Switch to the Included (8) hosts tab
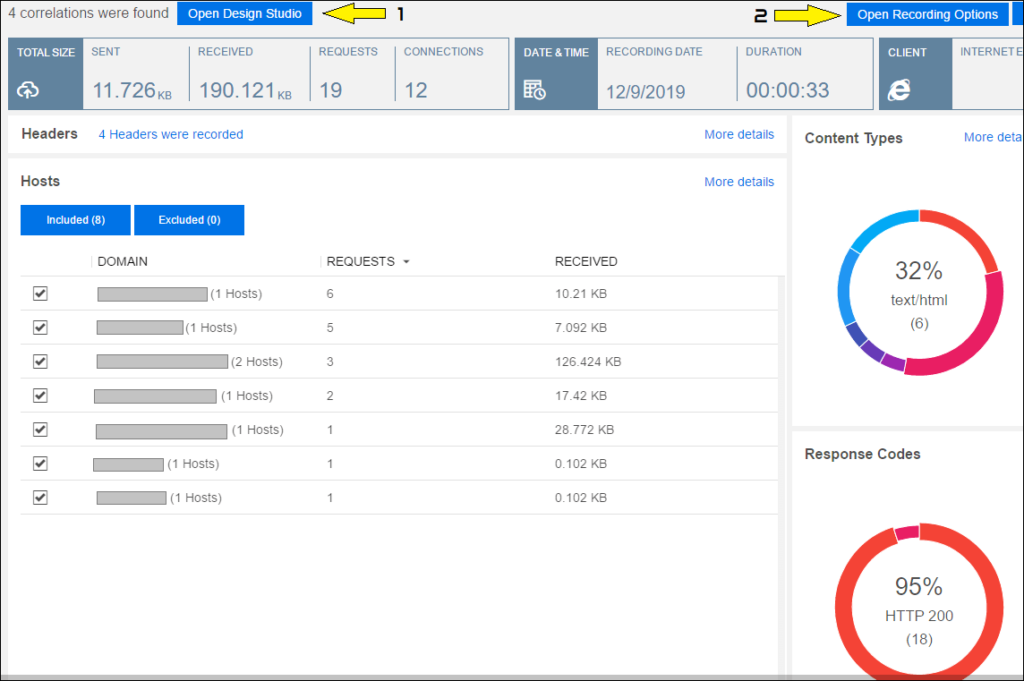Image resolution: width=1024 pixels, height=681 pixels. click(x=75, y=220)
